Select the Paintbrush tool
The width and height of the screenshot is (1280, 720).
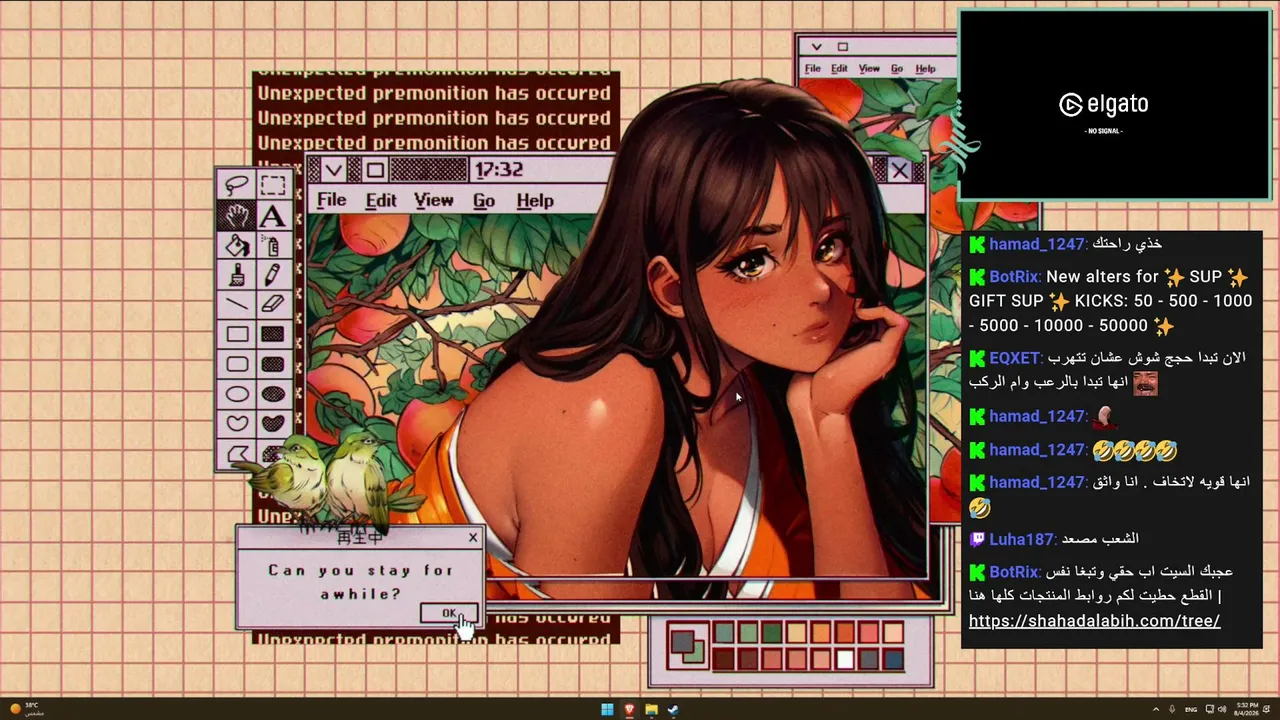(x=237, y=275)
